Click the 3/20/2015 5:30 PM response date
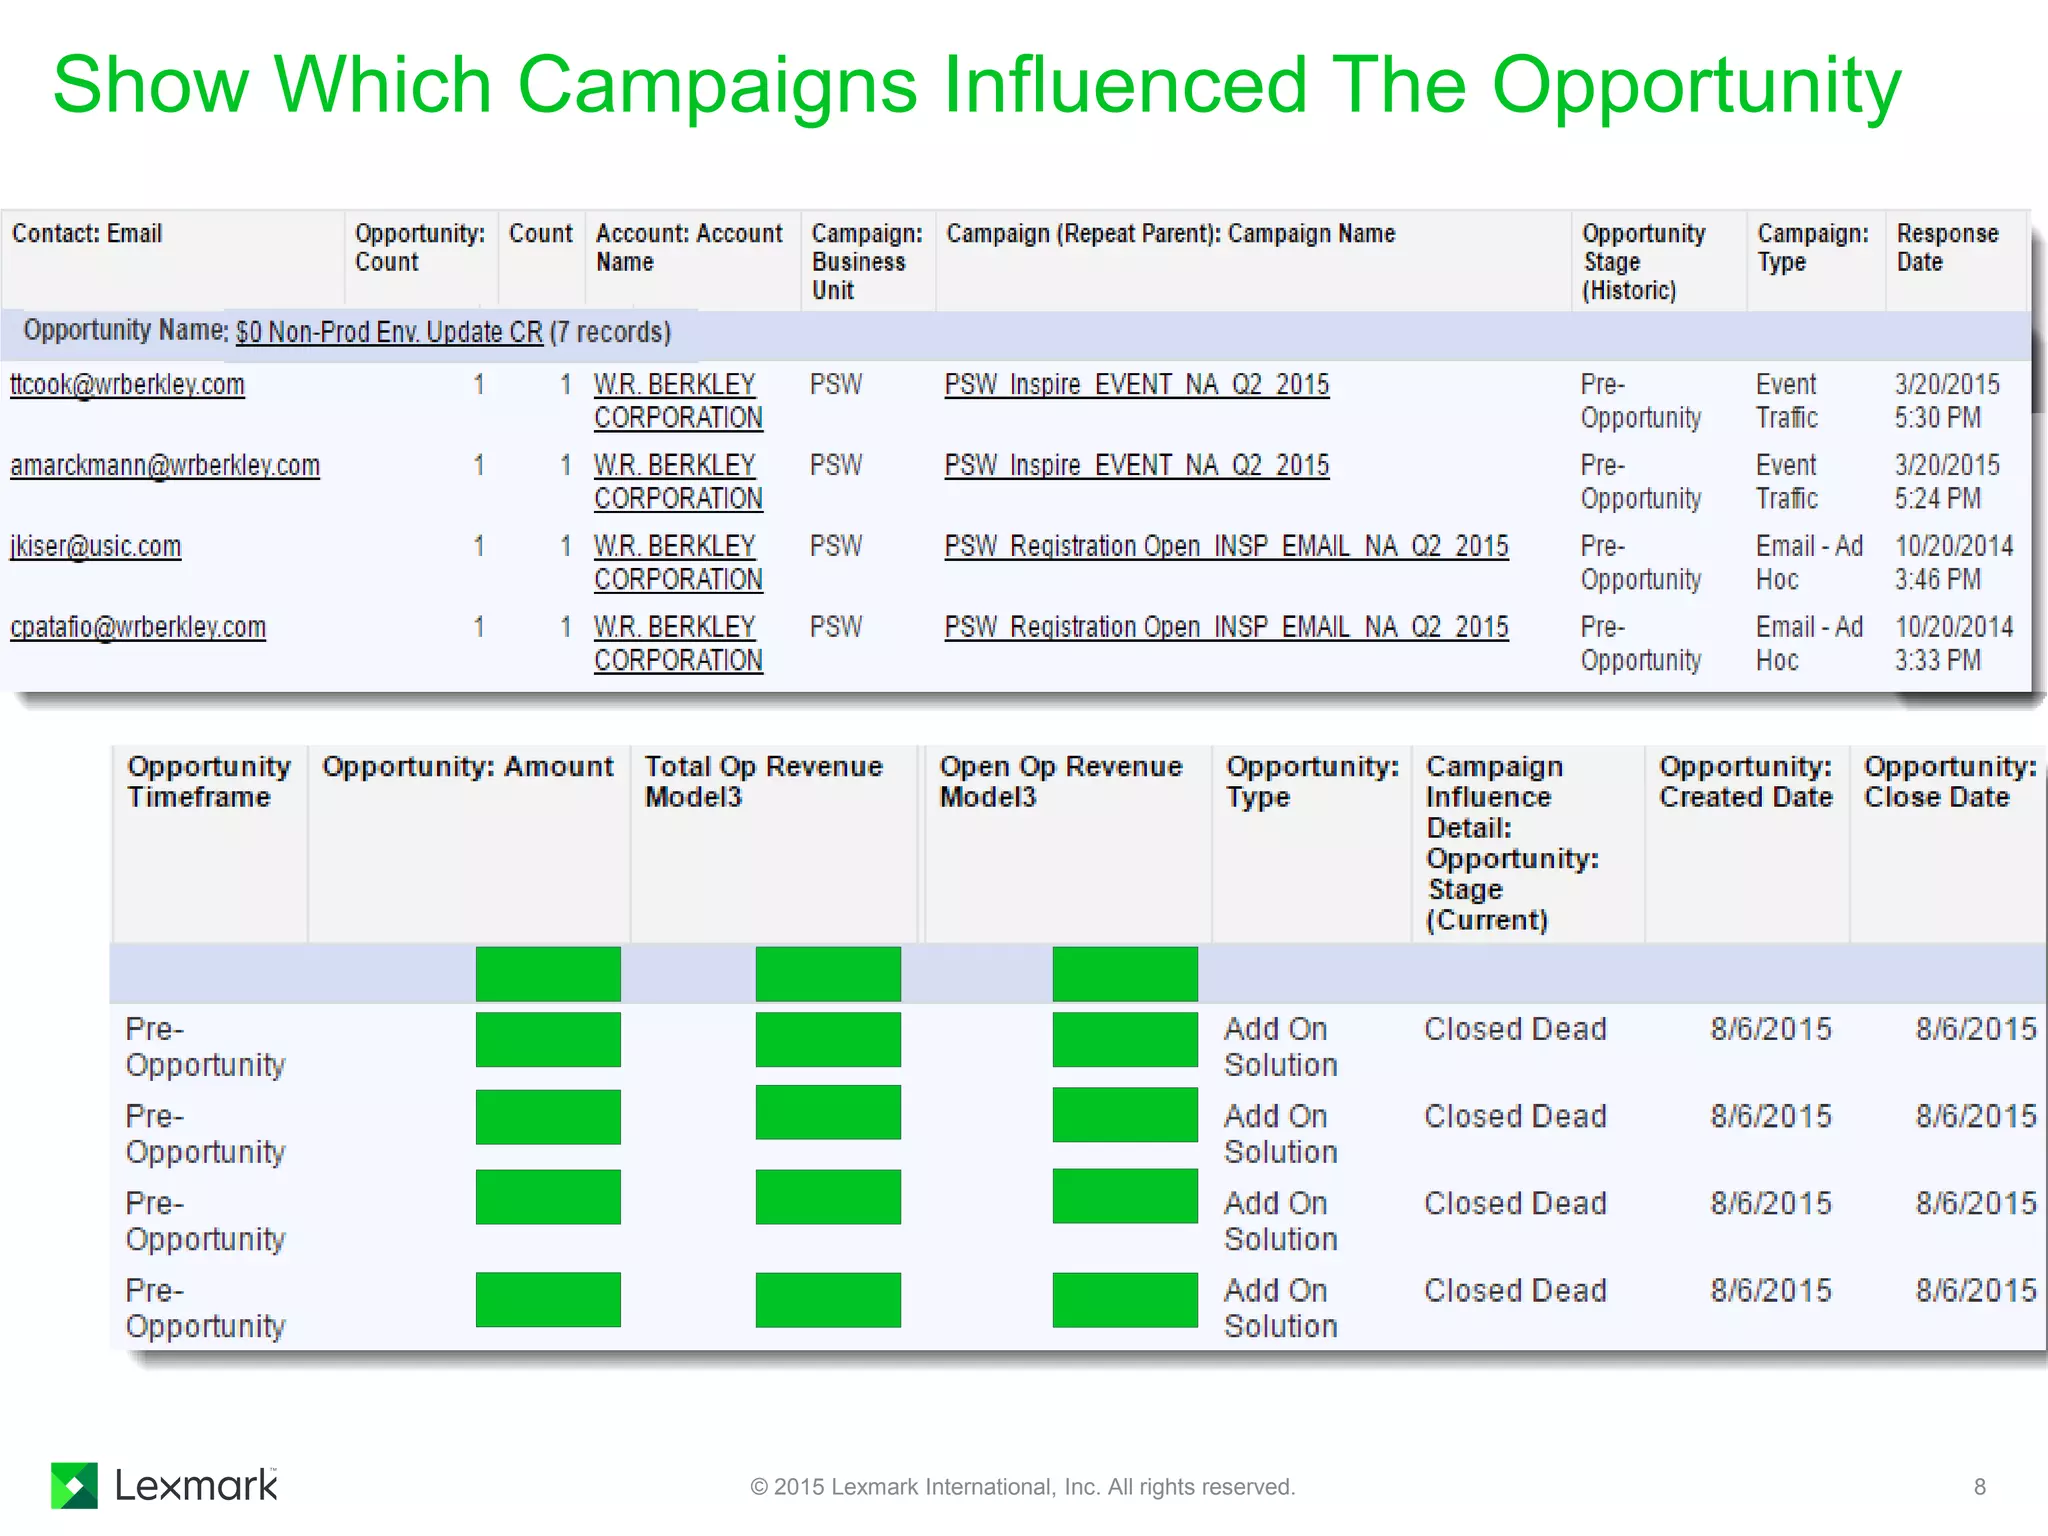 [x=1947, y=401]
